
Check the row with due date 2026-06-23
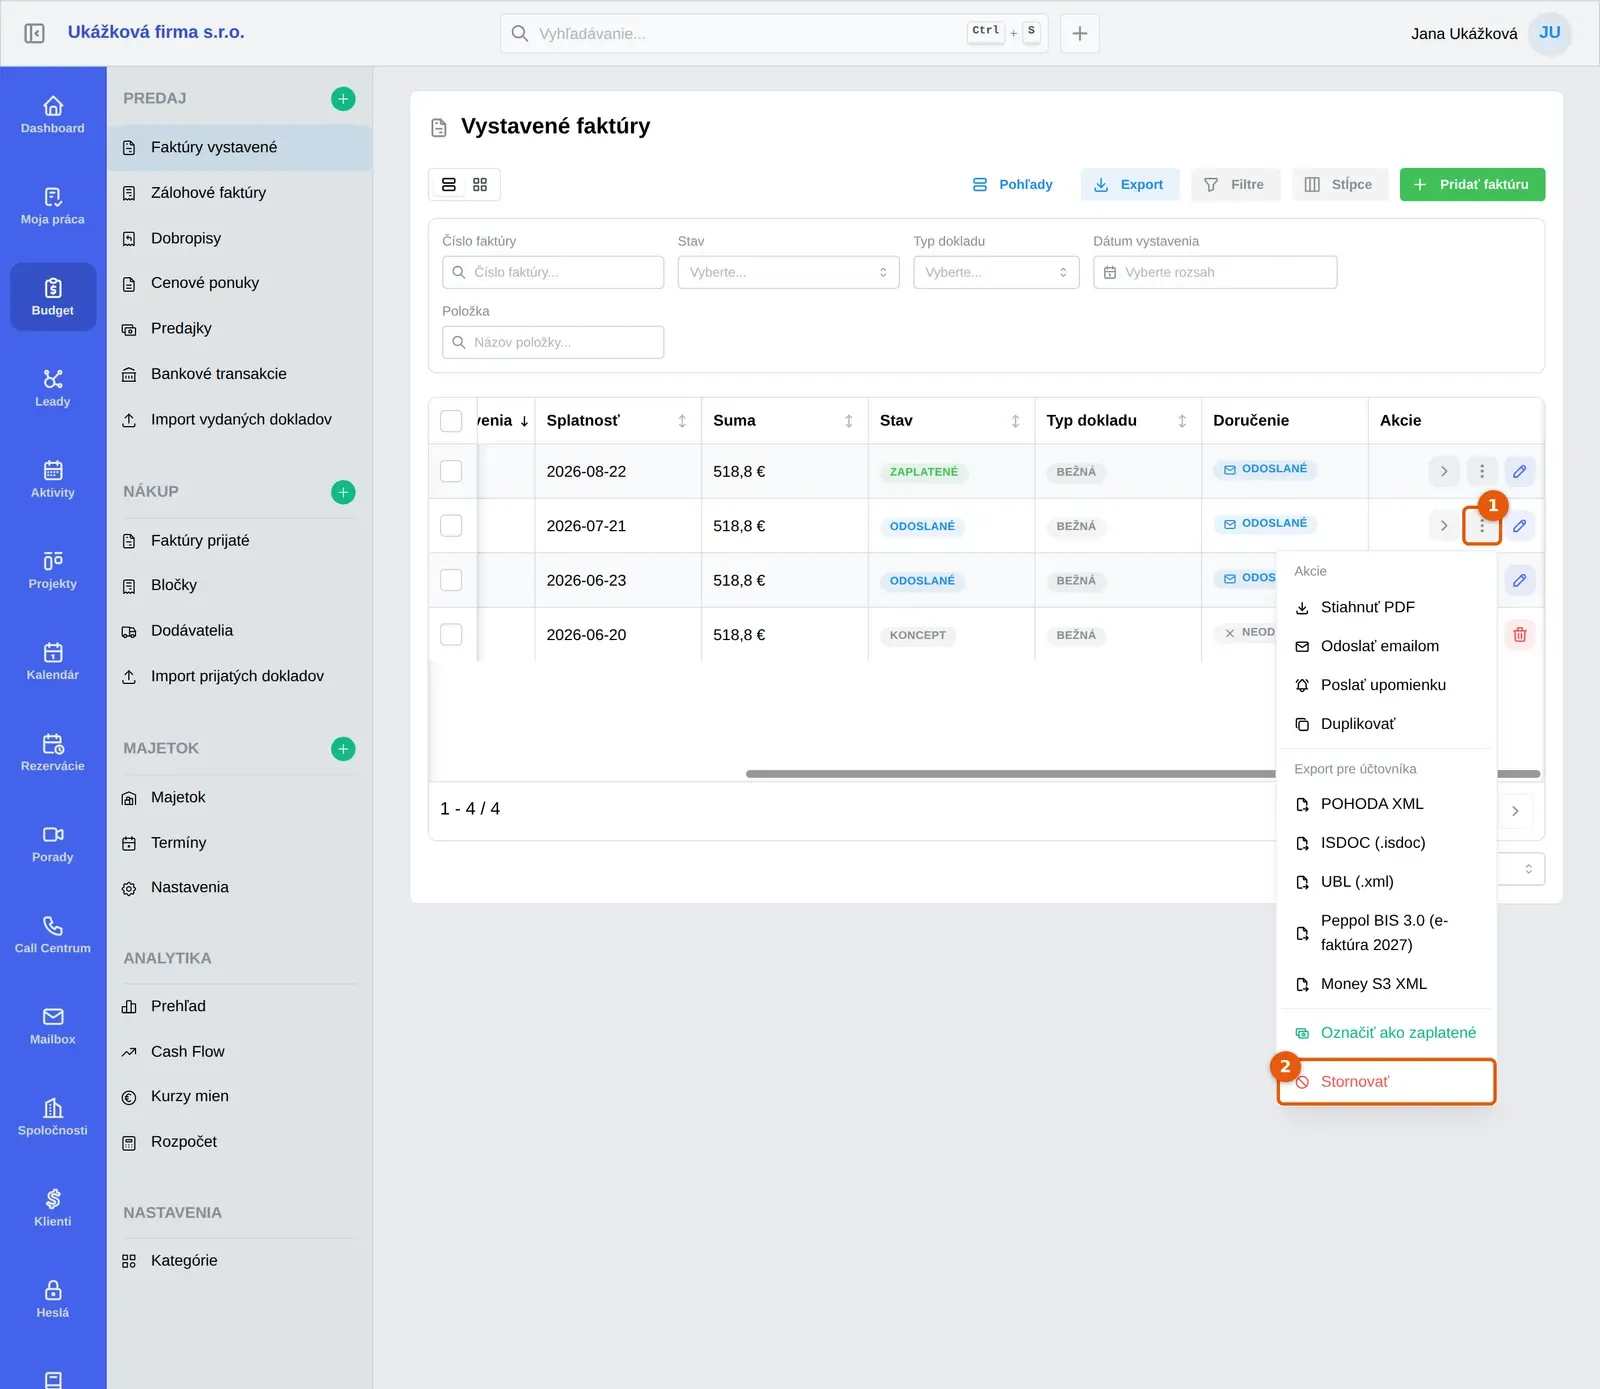[452, 580]
